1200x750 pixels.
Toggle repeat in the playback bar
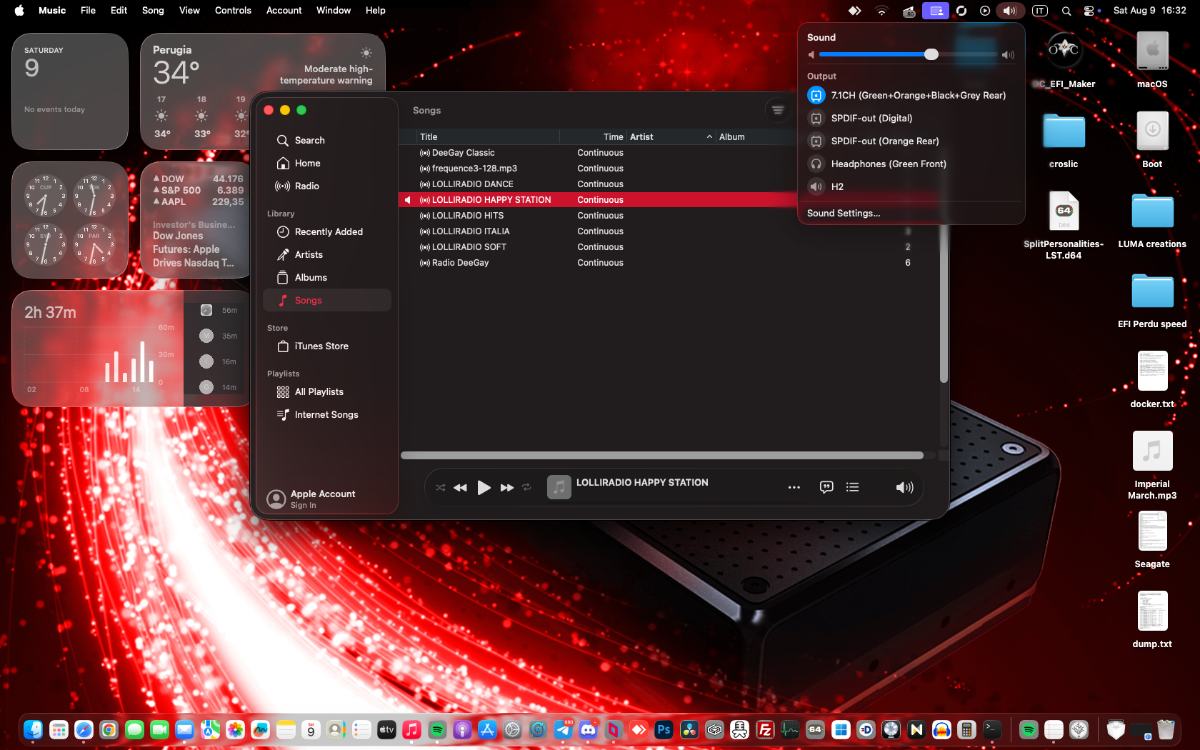[527, 487]
